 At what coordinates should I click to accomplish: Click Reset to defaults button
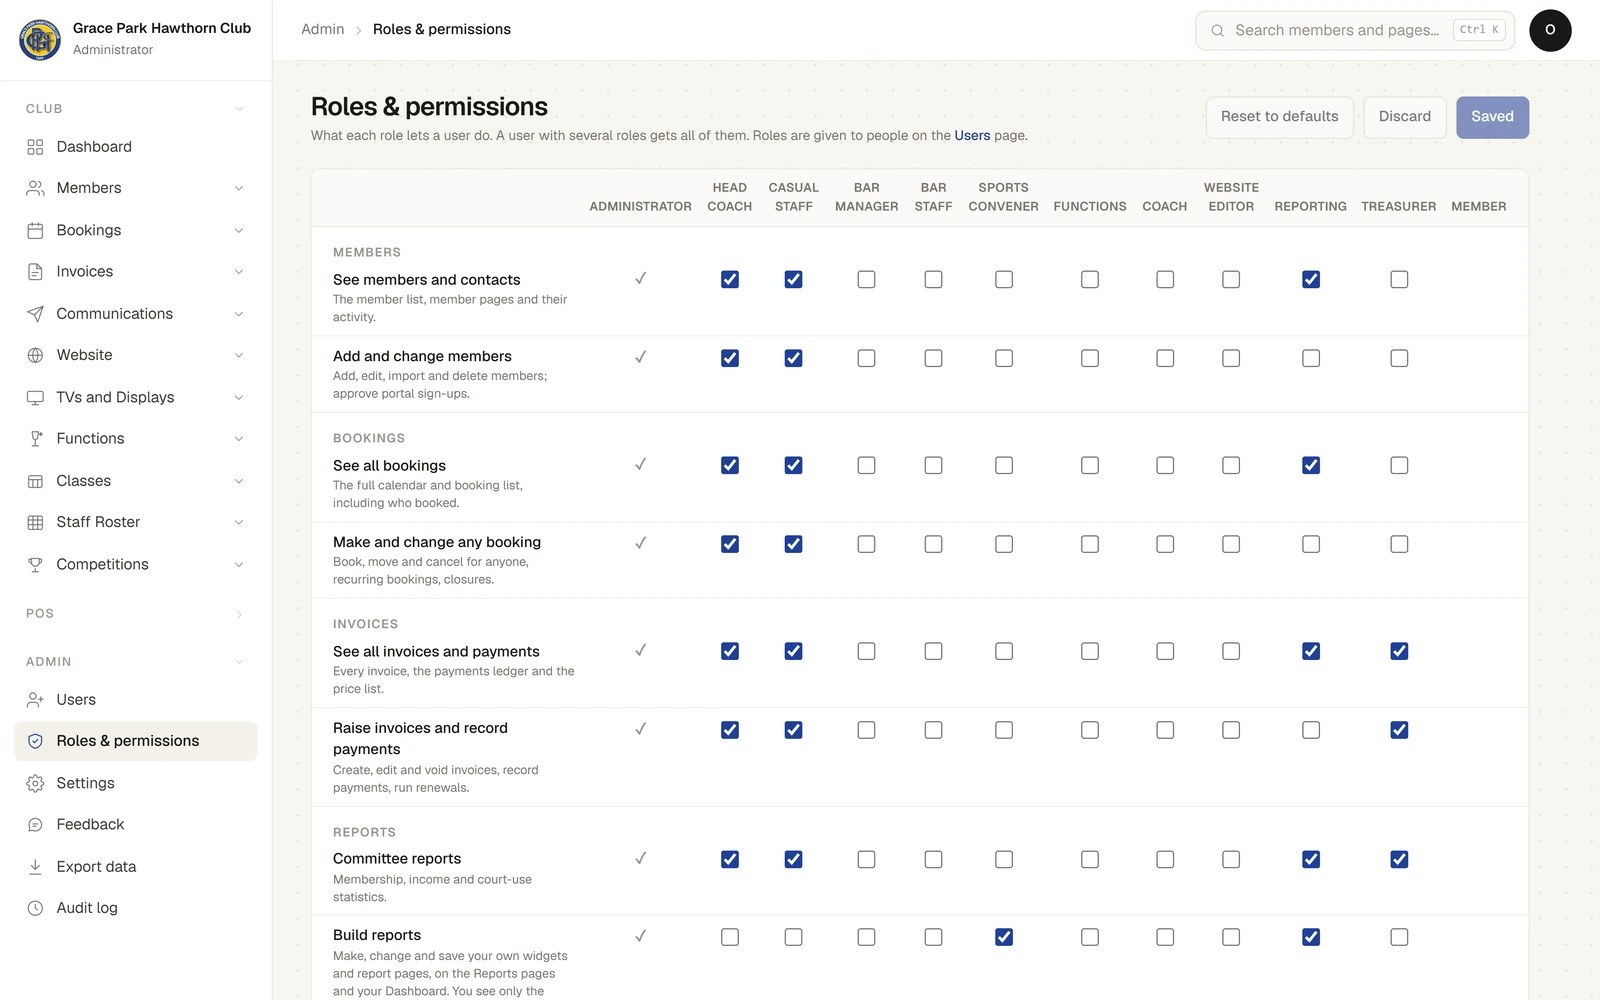click(1280, 117)
